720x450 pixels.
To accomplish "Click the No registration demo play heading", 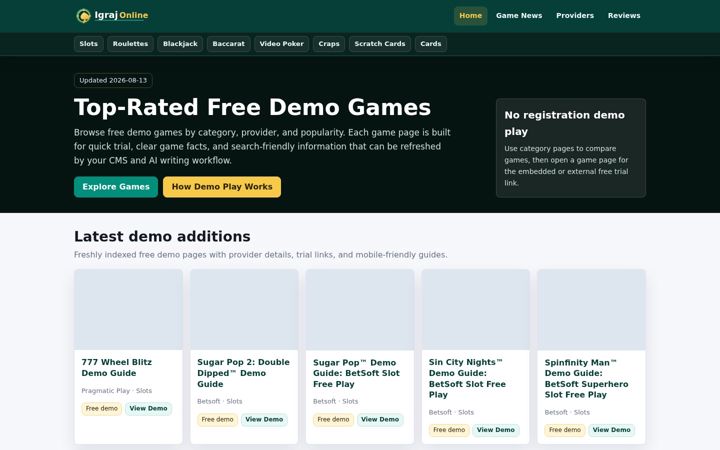I will coord(564,123).
